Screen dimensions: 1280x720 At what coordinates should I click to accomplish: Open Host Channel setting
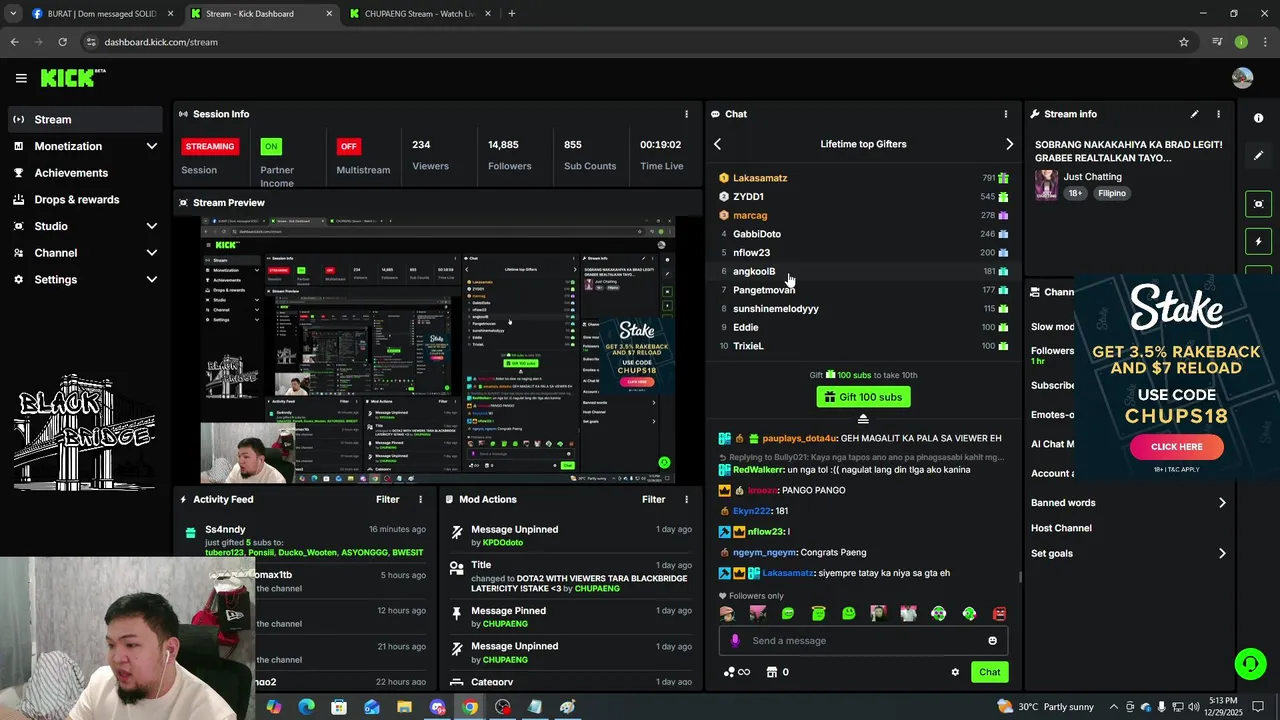point(1061,528)
